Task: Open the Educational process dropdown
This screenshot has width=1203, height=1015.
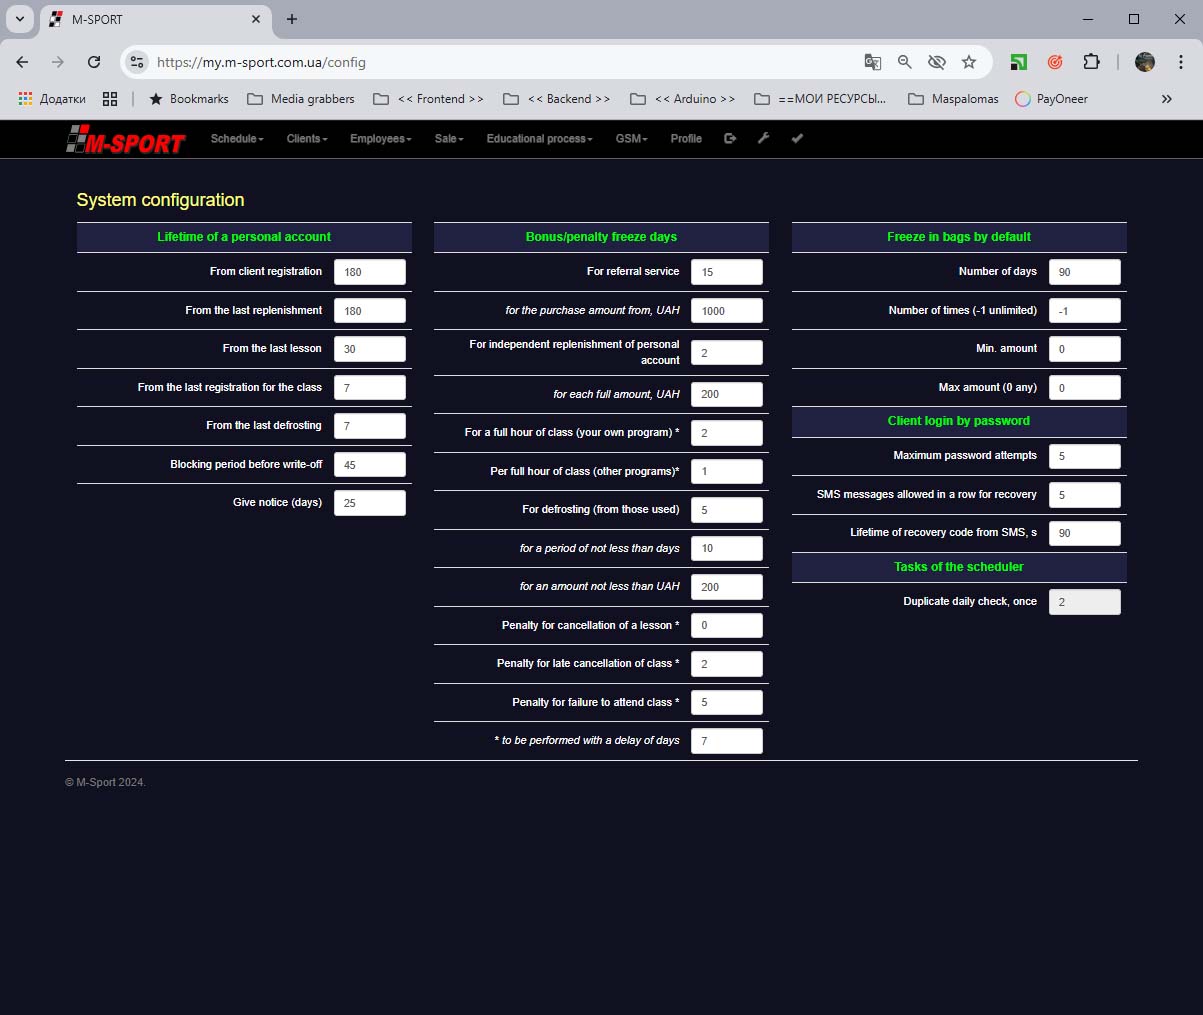Action: [539, 139]
